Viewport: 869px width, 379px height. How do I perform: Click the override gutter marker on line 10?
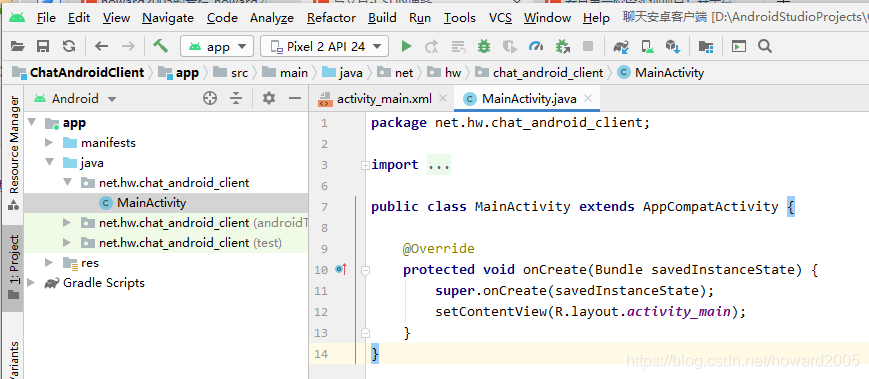point(341,270)
